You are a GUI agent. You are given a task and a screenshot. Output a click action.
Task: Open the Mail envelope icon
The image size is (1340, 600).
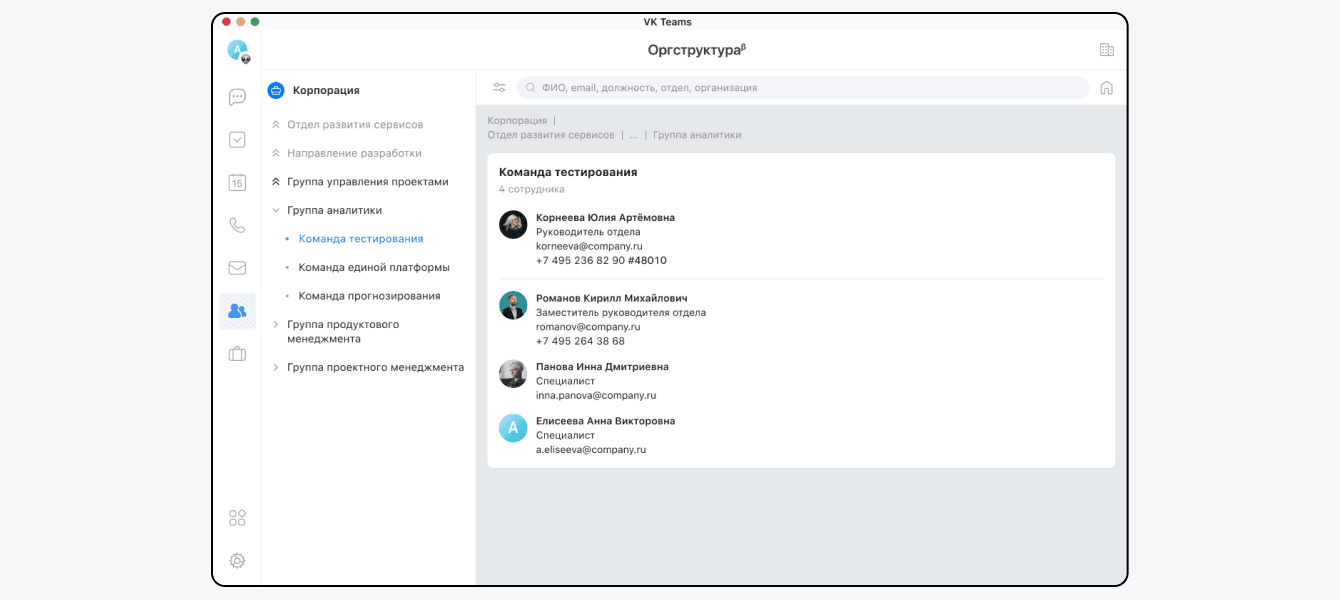(x=237, y=268)
